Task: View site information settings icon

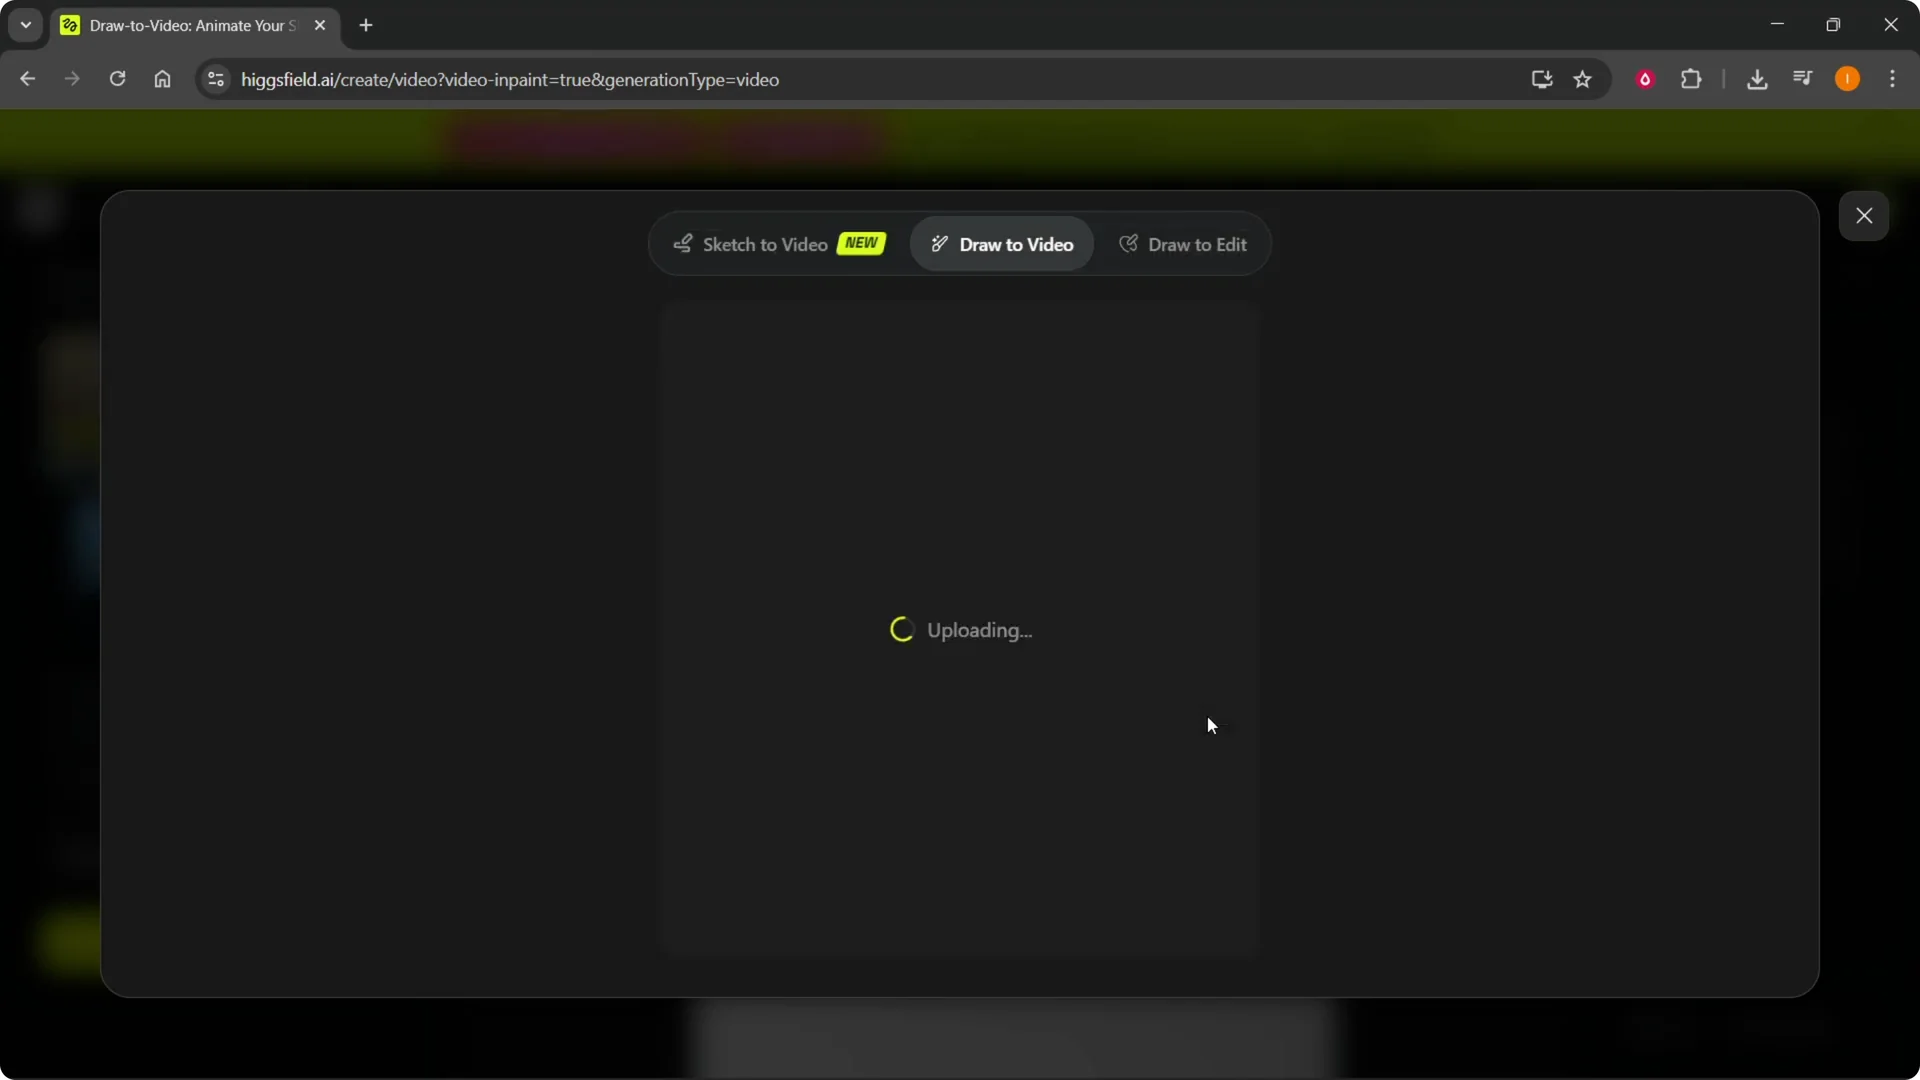Action: point(215,79)
